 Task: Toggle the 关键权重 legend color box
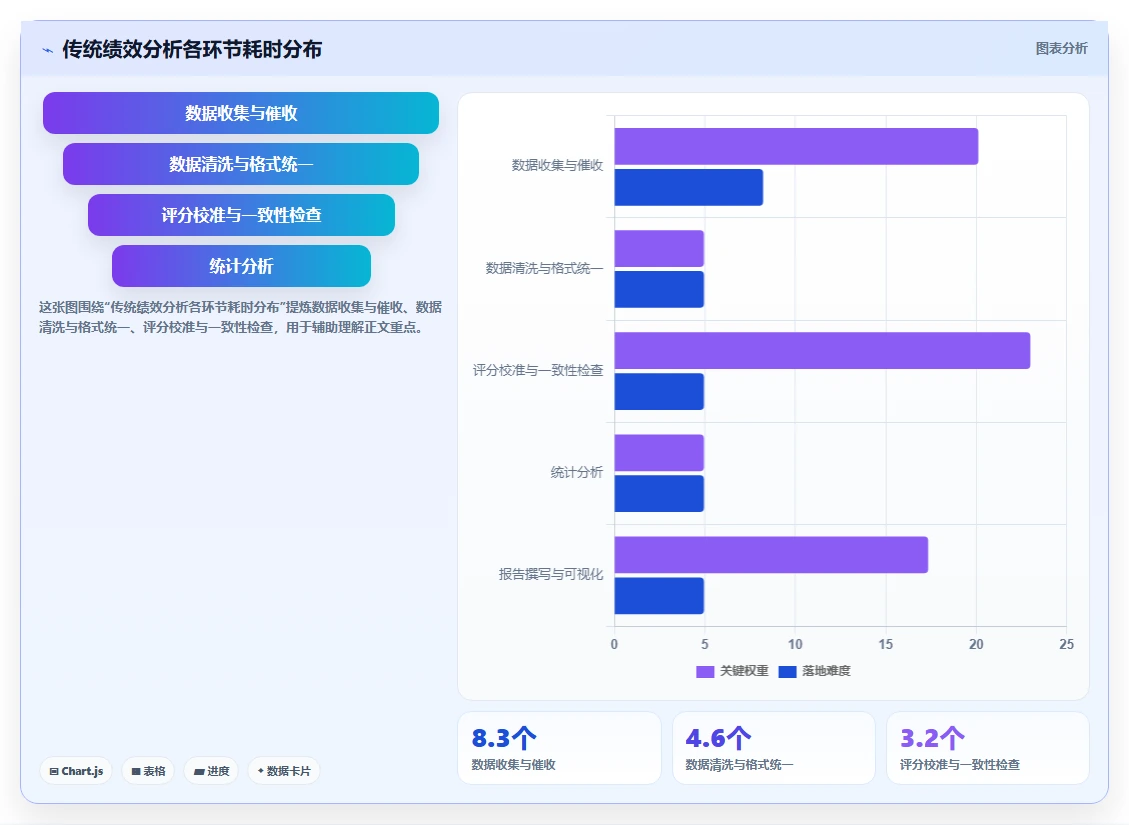tap(705, 672)
